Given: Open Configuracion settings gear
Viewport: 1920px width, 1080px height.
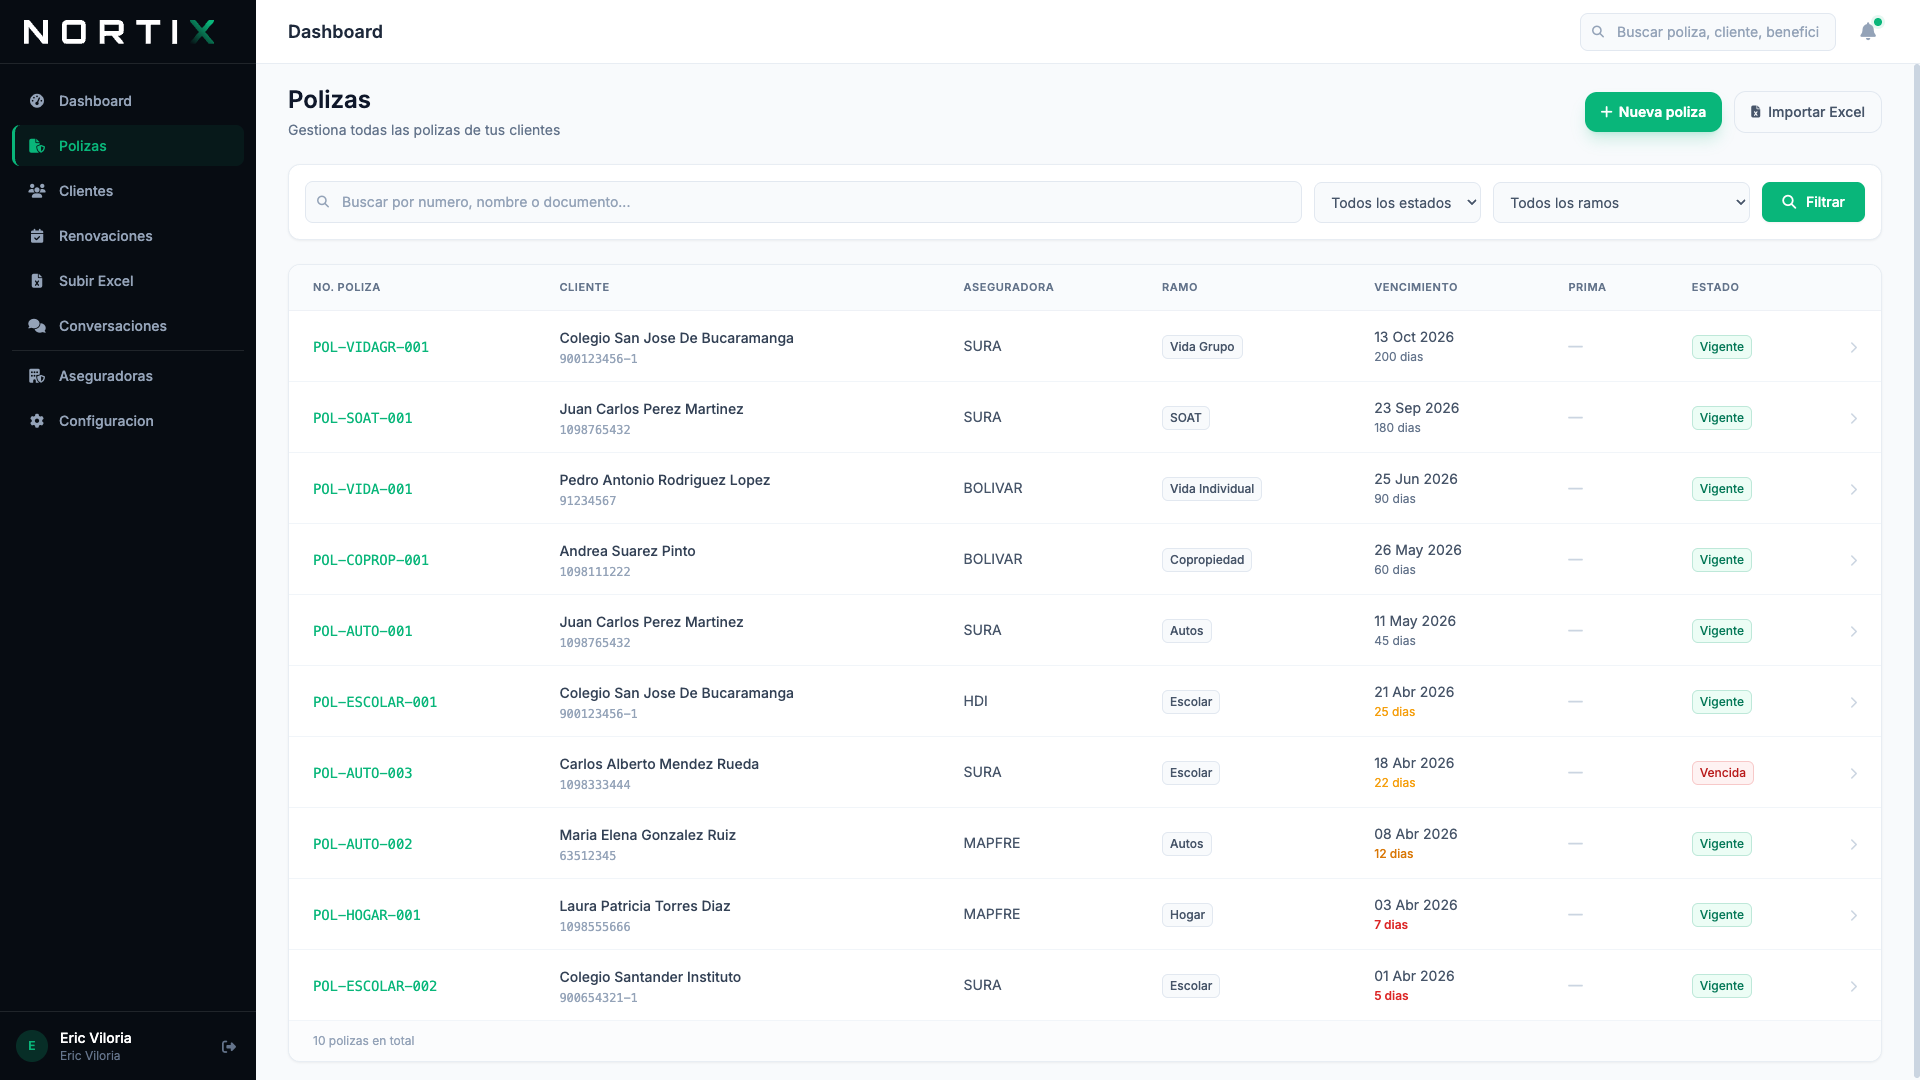Looking at the screenshot, I should click(x=36, y=421).
